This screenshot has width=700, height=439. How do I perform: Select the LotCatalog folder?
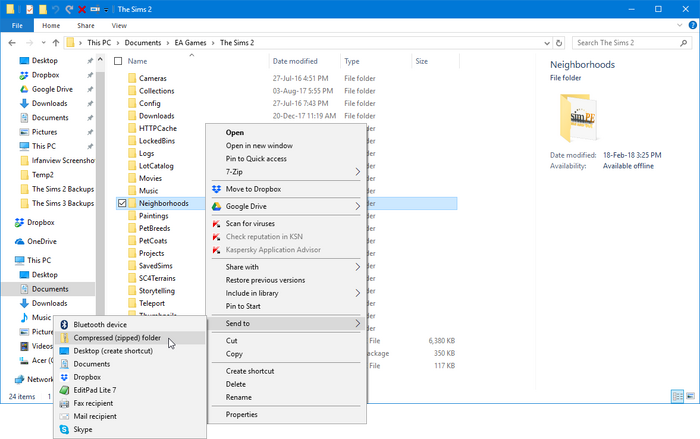tap(156, 166)
